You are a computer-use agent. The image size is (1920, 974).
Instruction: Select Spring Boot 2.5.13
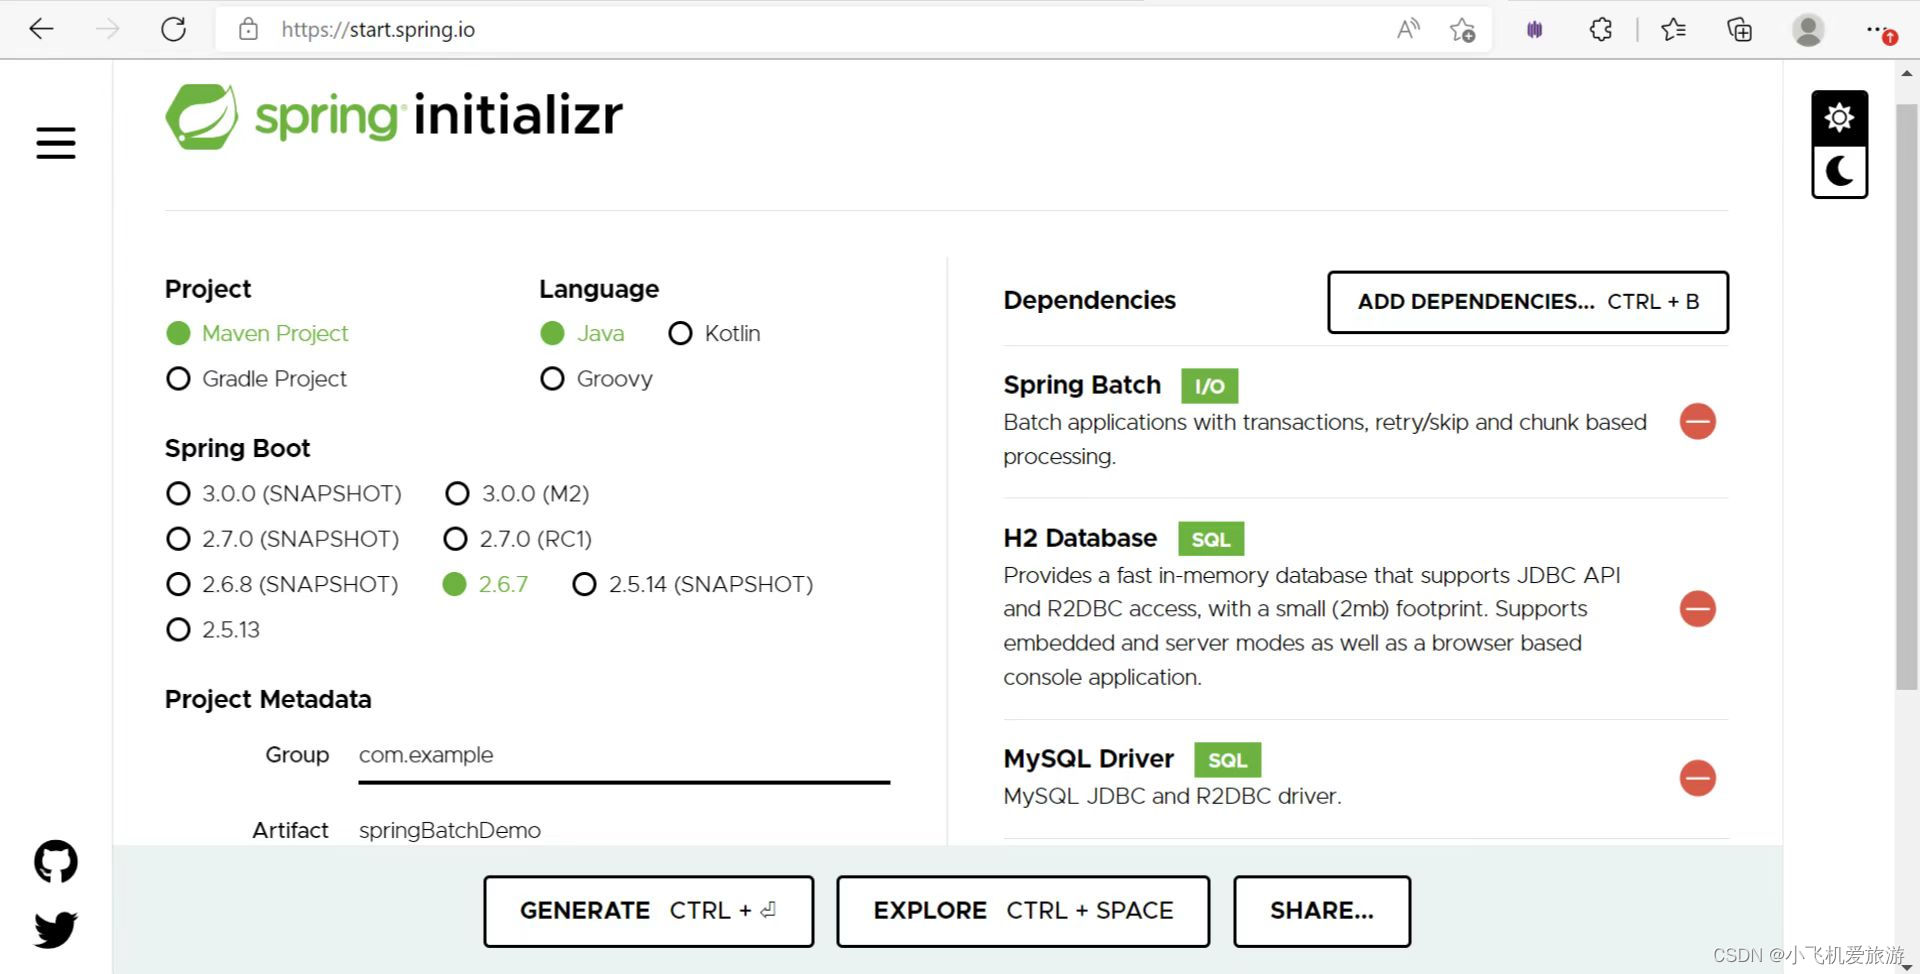[213, 630]
